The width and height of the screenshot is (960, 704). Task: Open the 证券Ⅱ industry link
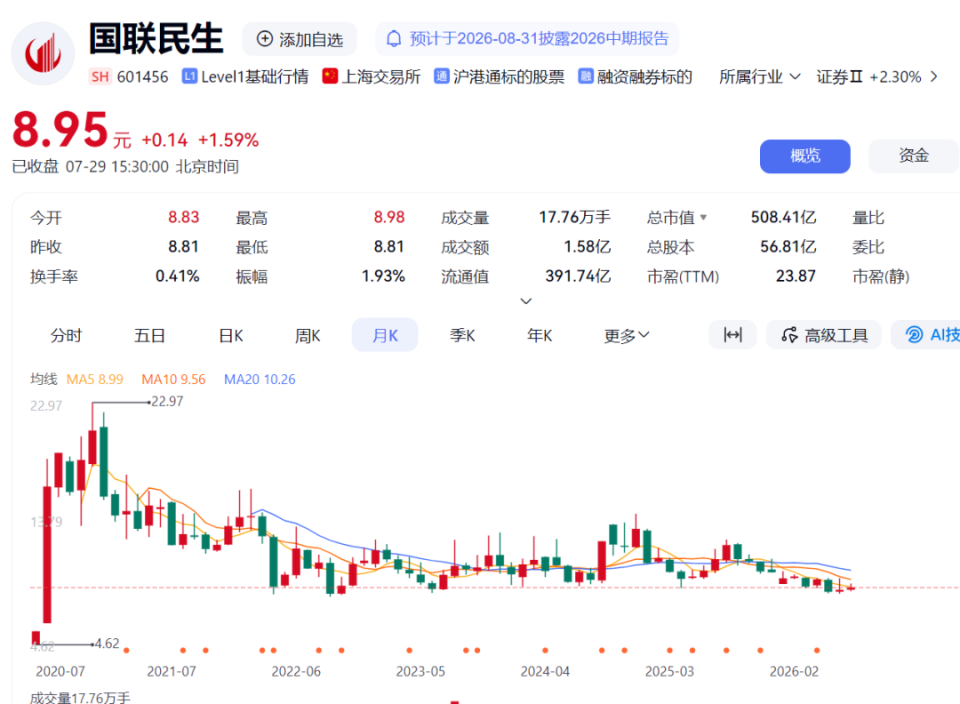839,77
